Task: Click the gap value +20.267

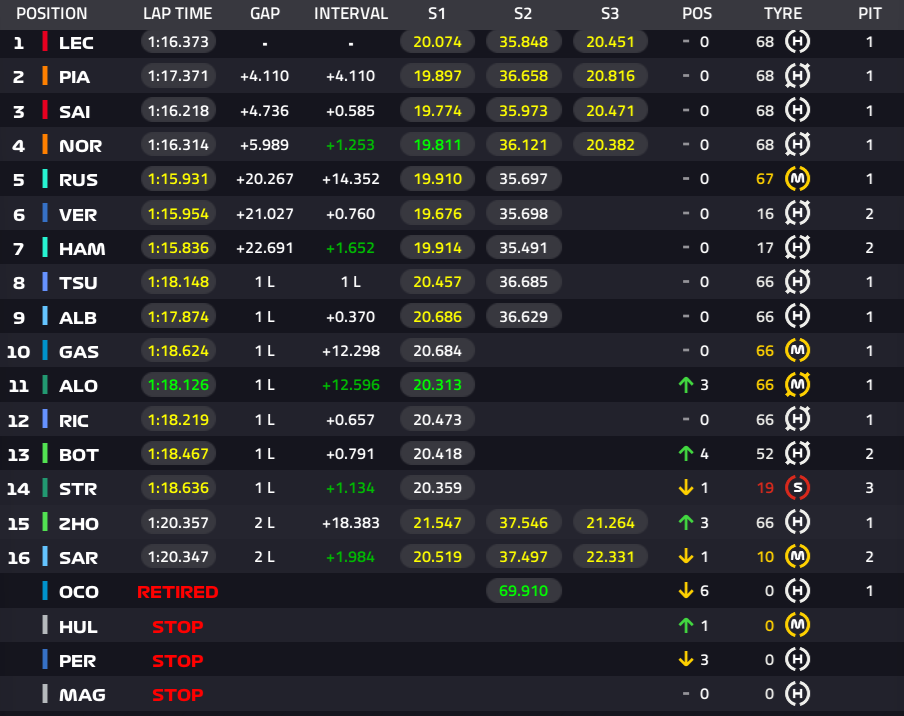Action: 265,179
